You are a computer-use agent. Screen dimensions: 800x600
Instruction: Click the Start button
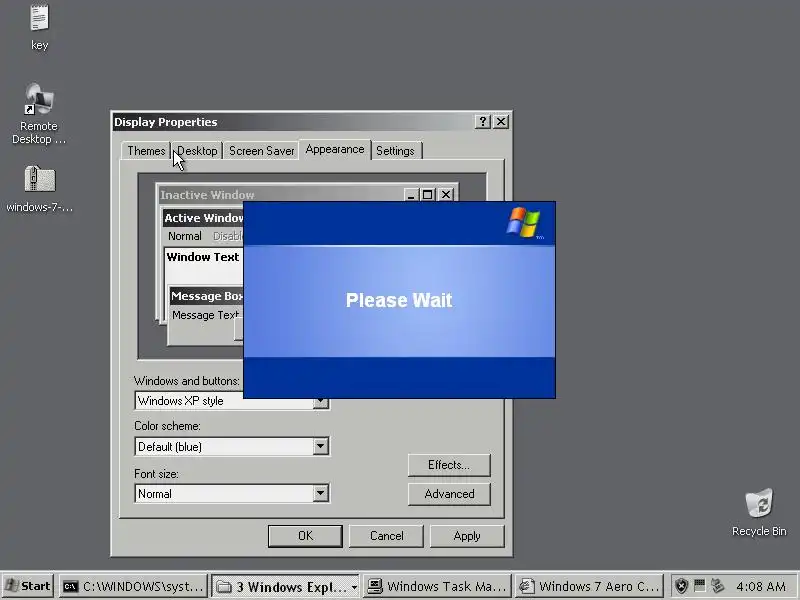28,586
